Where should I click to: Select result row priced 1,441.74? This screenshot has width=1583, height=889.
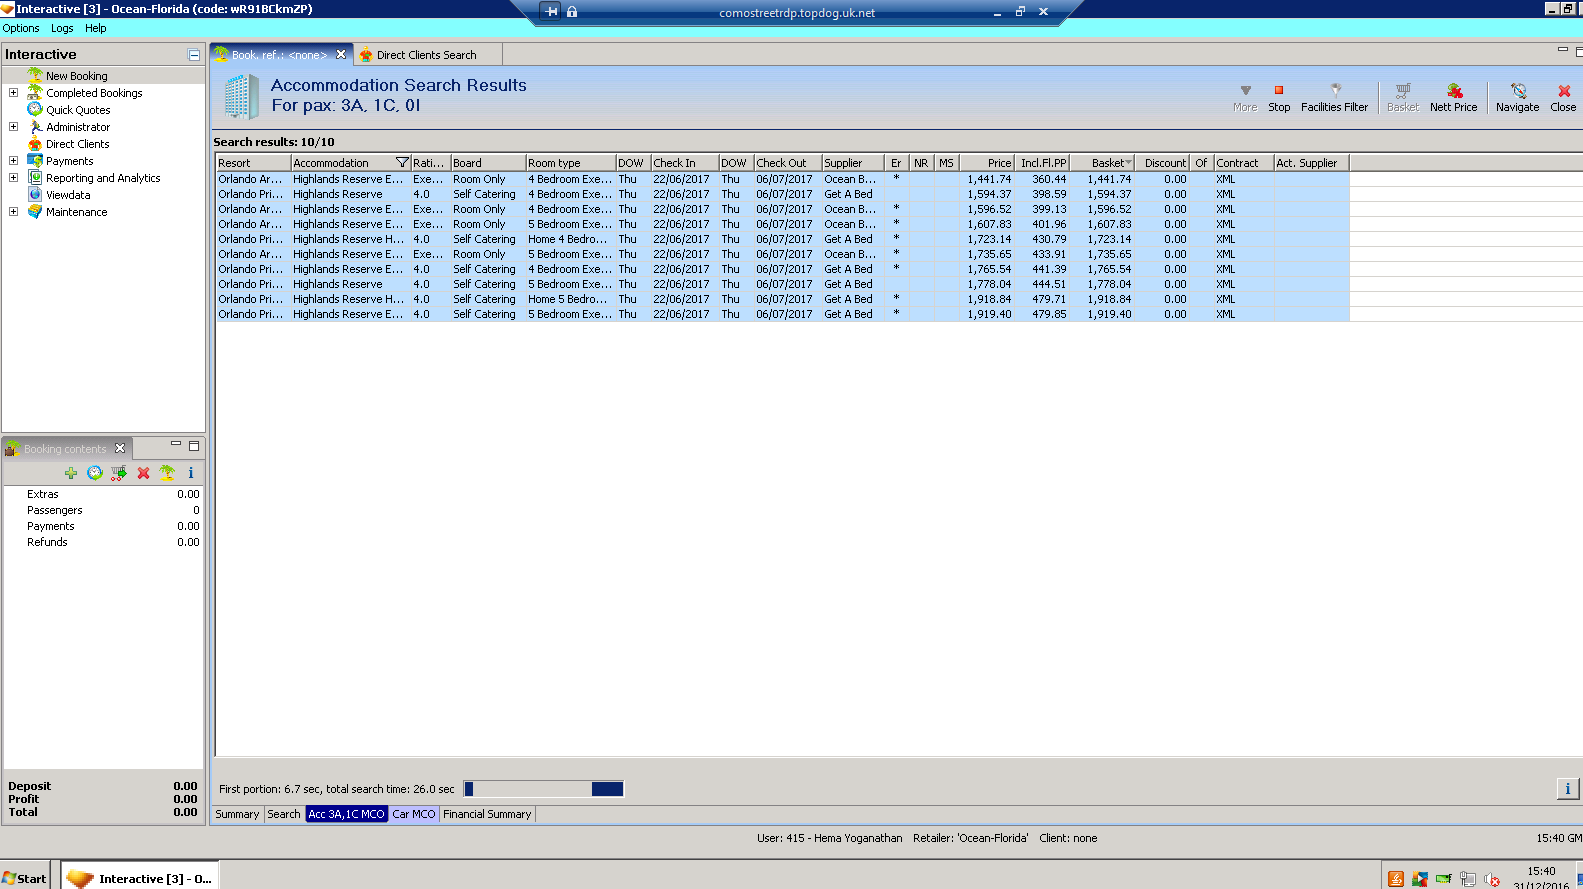tap(783, 179)
